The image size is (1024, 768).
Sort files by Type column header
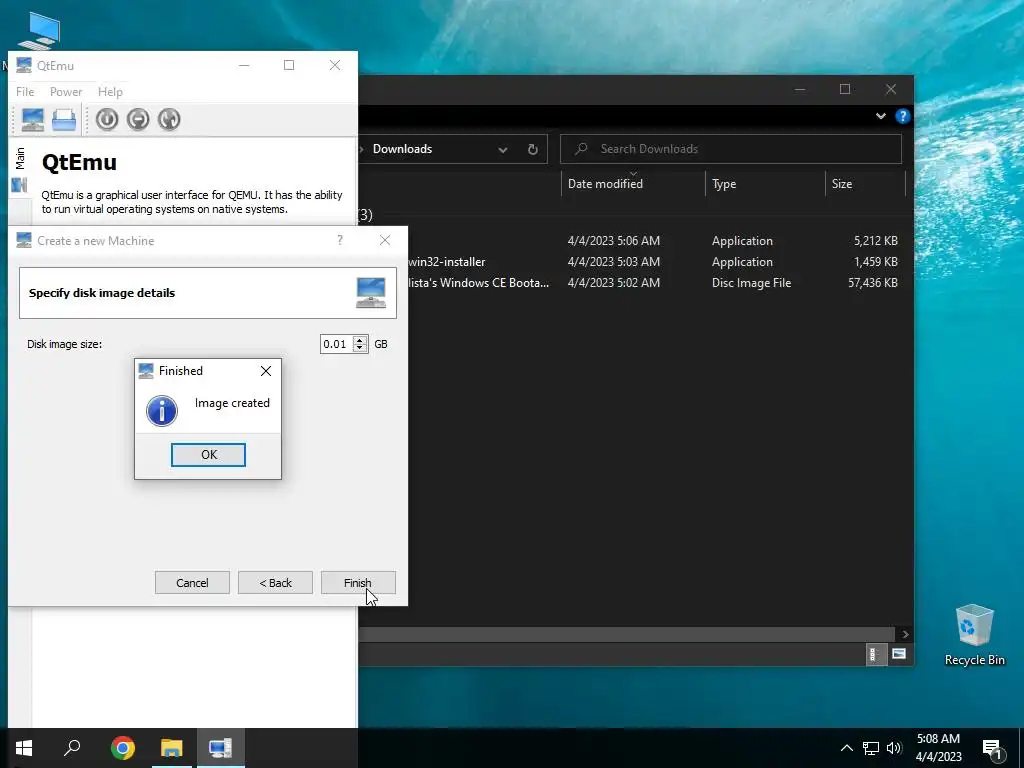(765, 184)
